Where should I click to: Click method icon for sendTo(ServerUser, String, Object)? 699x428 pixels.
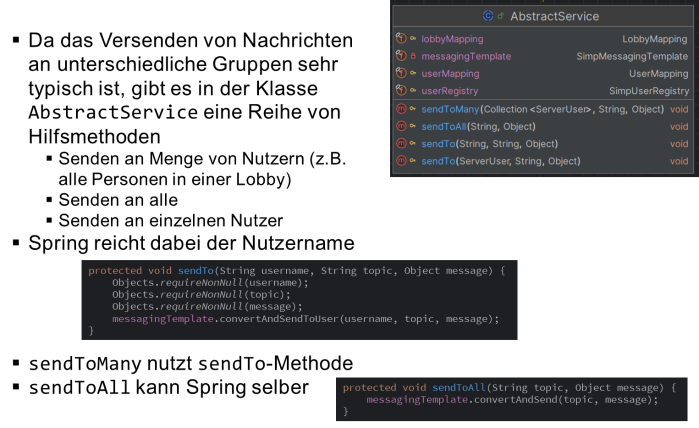400,161
